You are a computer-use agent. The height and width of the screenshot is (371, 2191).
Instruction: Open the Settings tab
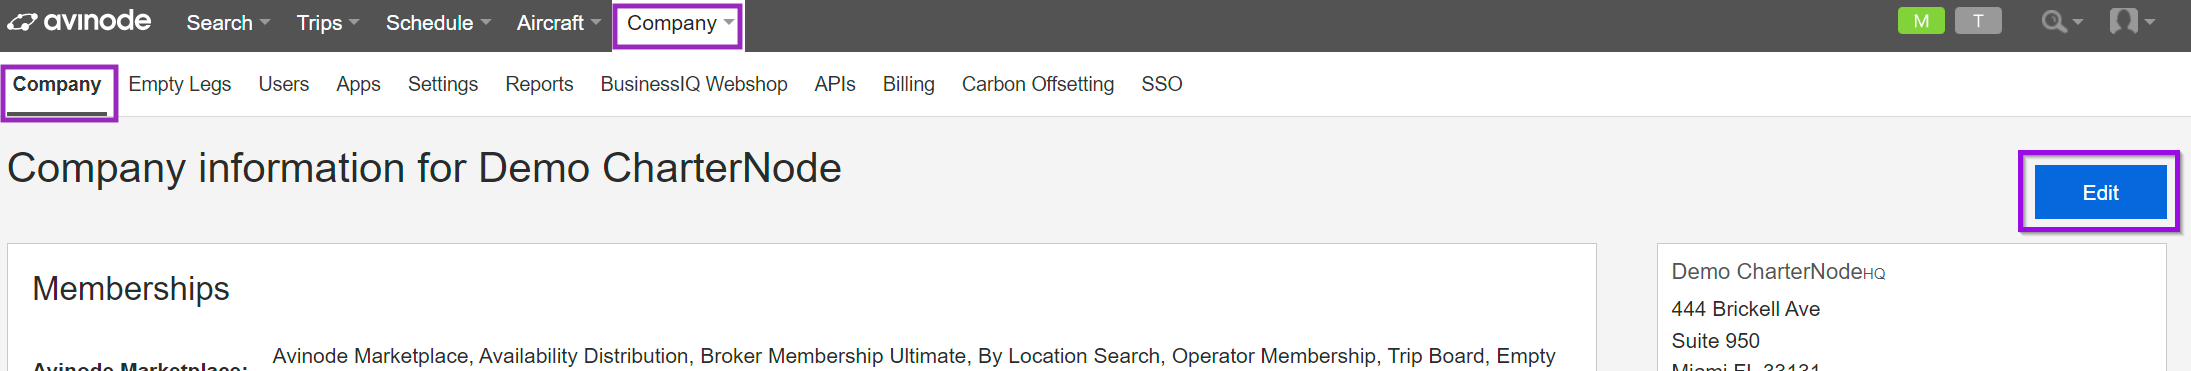coord(443,84)
